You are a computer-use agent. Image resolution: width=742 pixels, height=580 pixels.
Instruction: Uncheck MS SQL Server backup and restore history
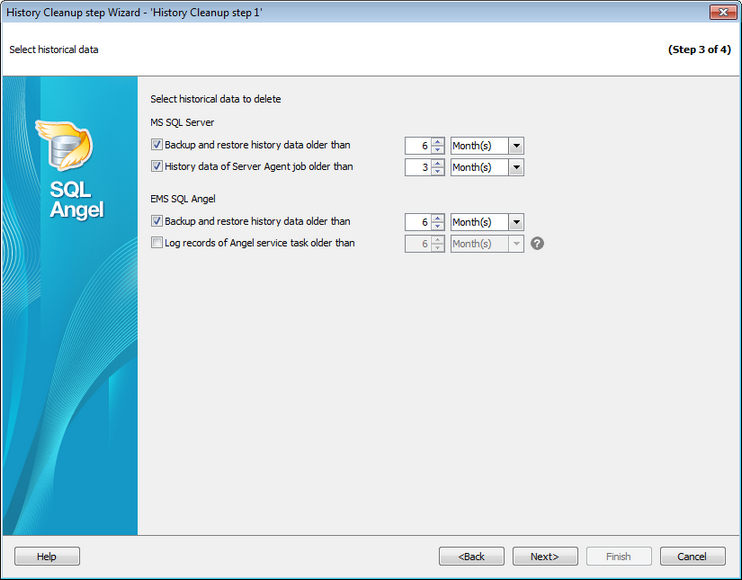157,144
